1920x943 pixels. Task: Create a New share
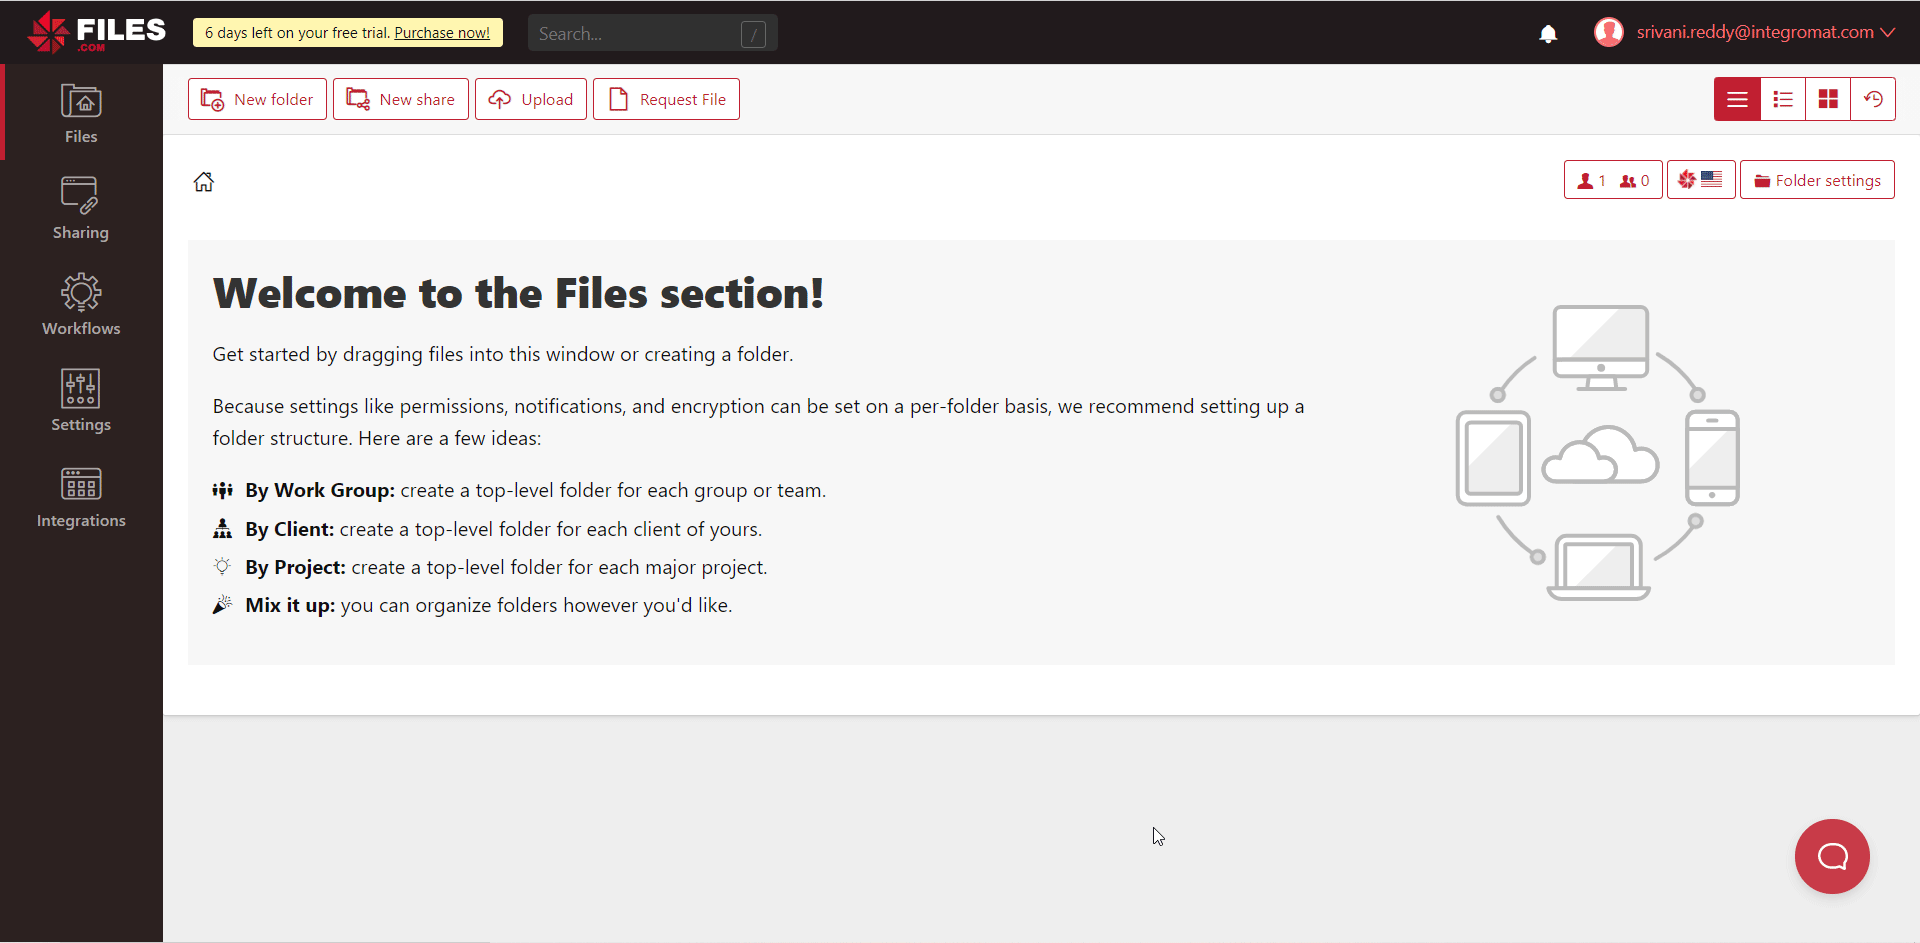[x=401, y=99]
